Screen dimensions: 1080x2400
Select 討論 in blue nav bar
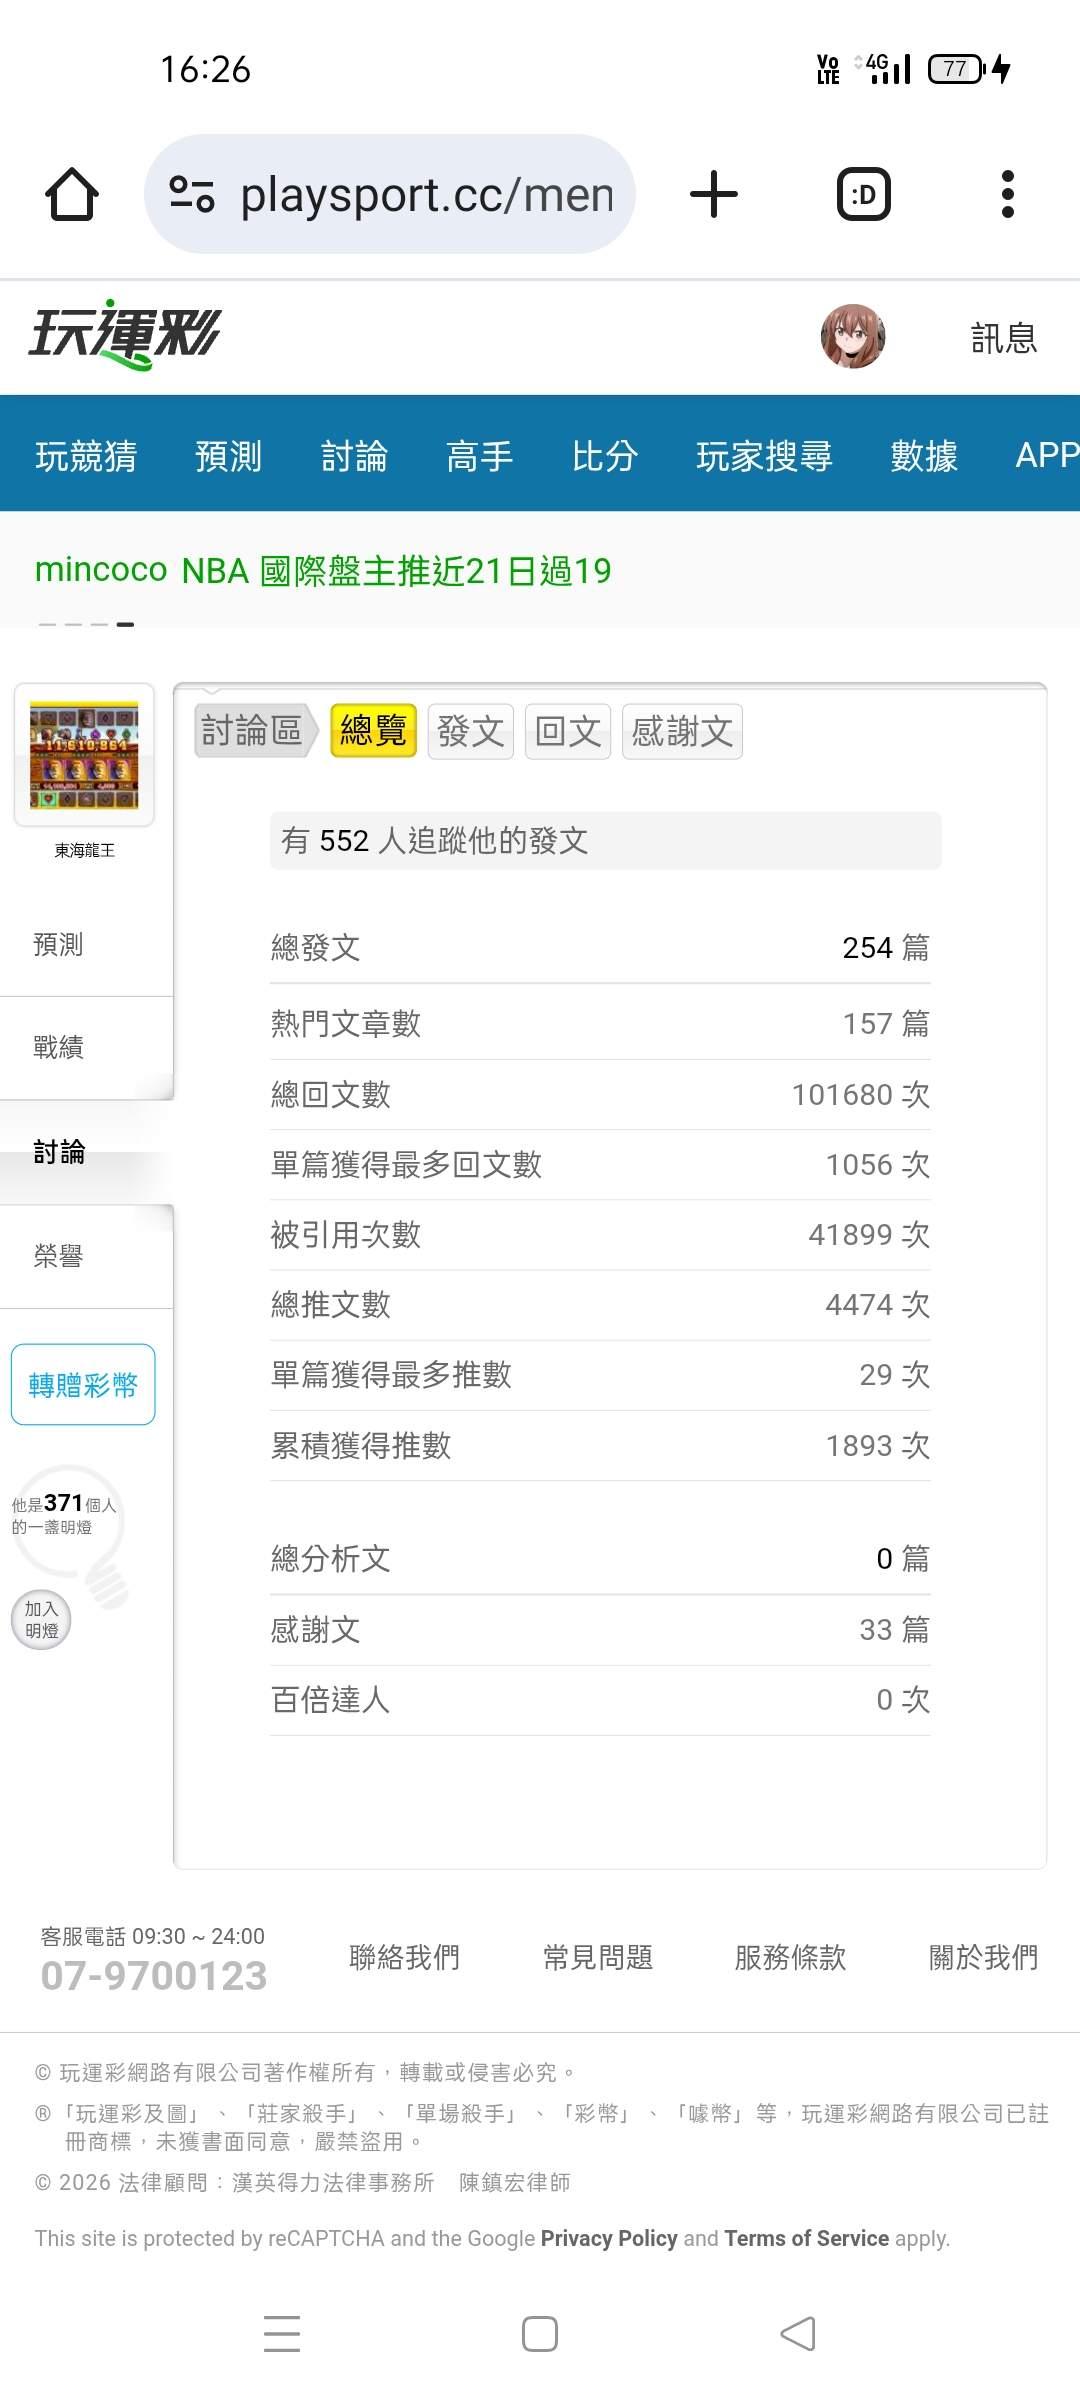[354, 456]
